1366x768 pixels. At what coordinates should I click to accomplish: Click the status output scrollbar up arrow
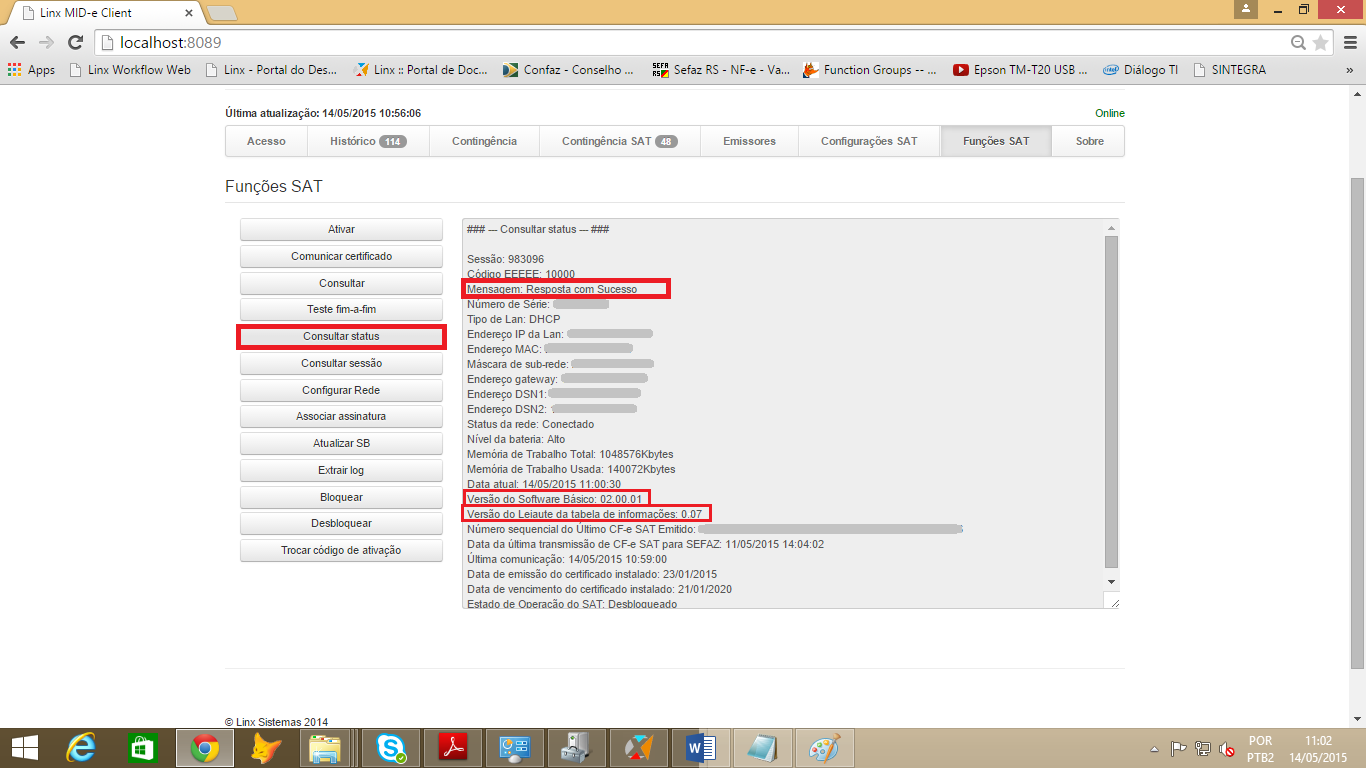click(1110, 229)
